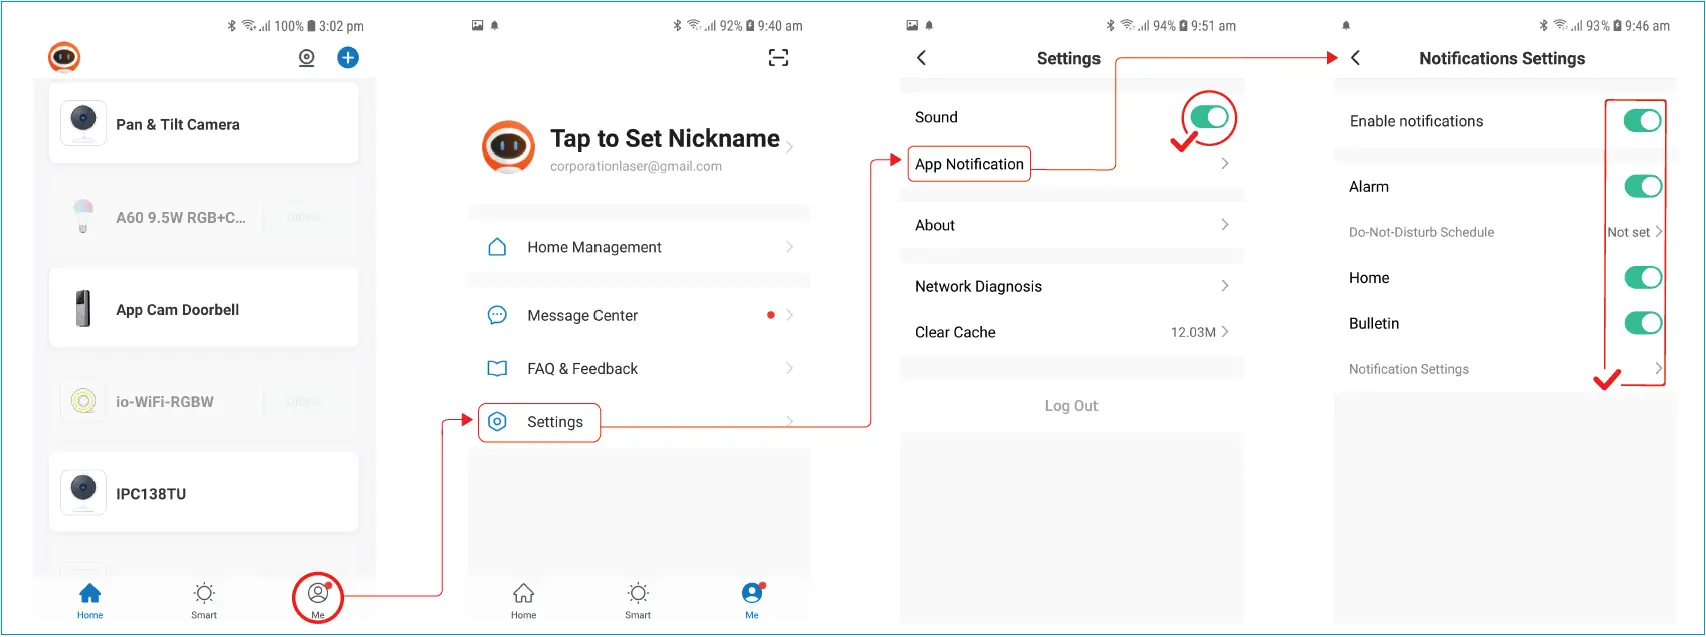Expand the App Notification chevron

tap(1225, 164)
